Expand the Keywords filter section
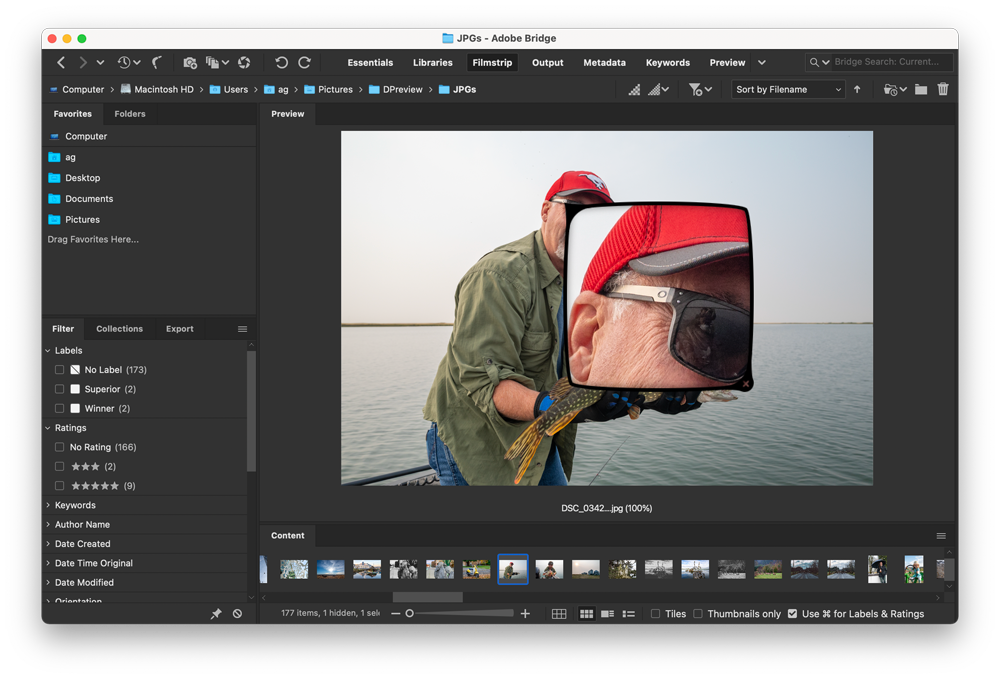Image resolution: width=1000 pixels, height=679 pixels. tap(48, 505)
